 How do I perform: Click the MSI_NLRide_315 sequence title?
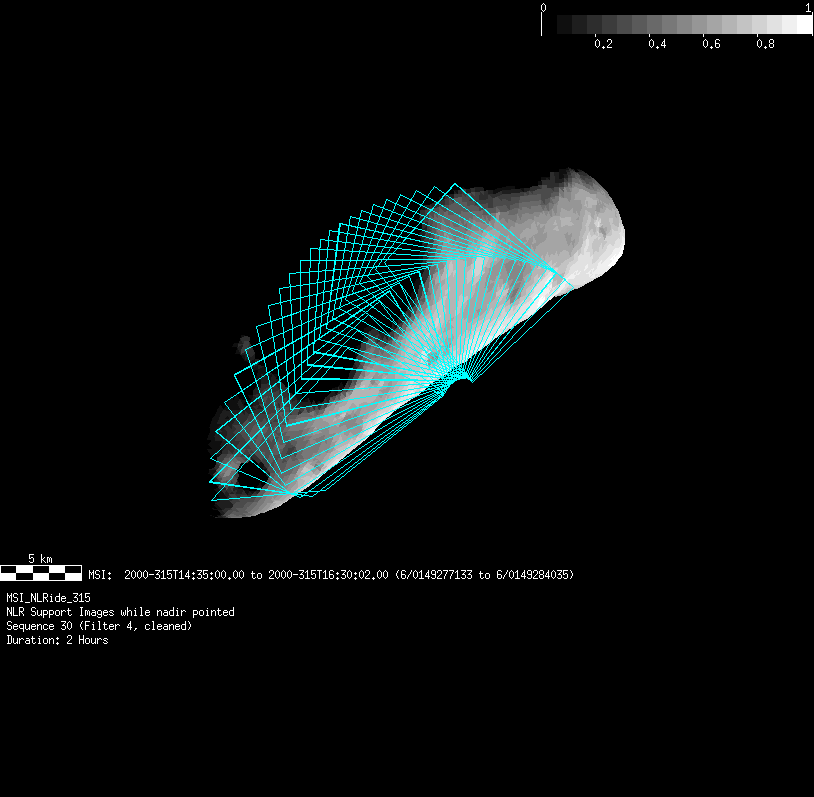[48, 597]
